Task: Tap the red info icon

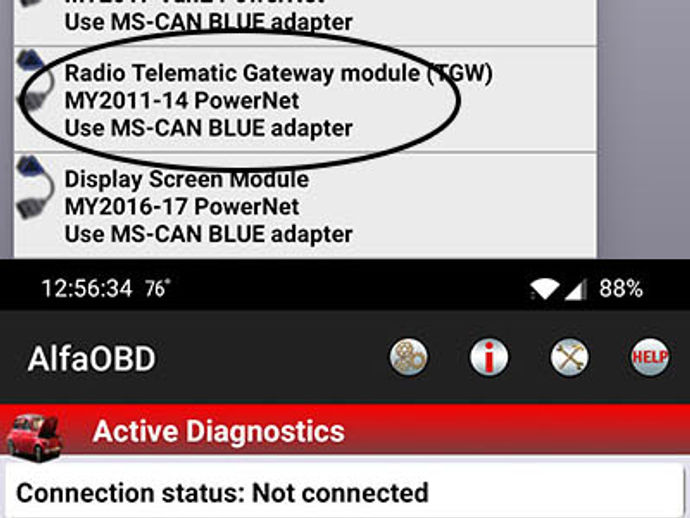Action: tap(489, 357)
